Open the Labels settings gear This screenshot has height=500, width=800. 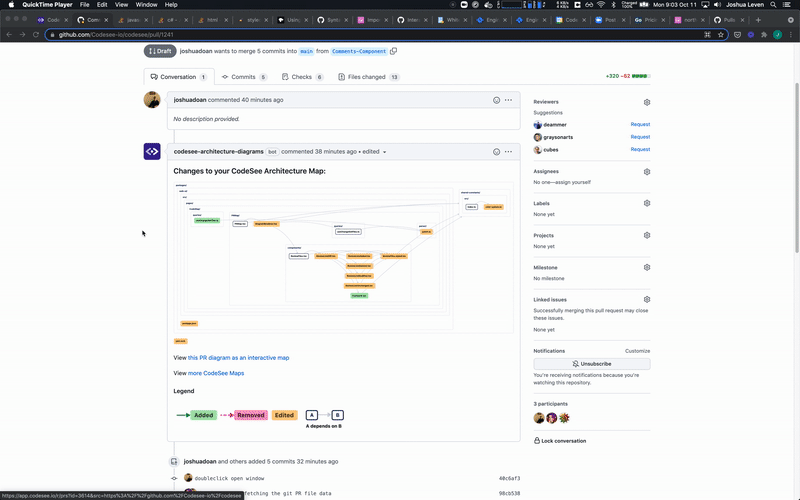coord(647,203)
